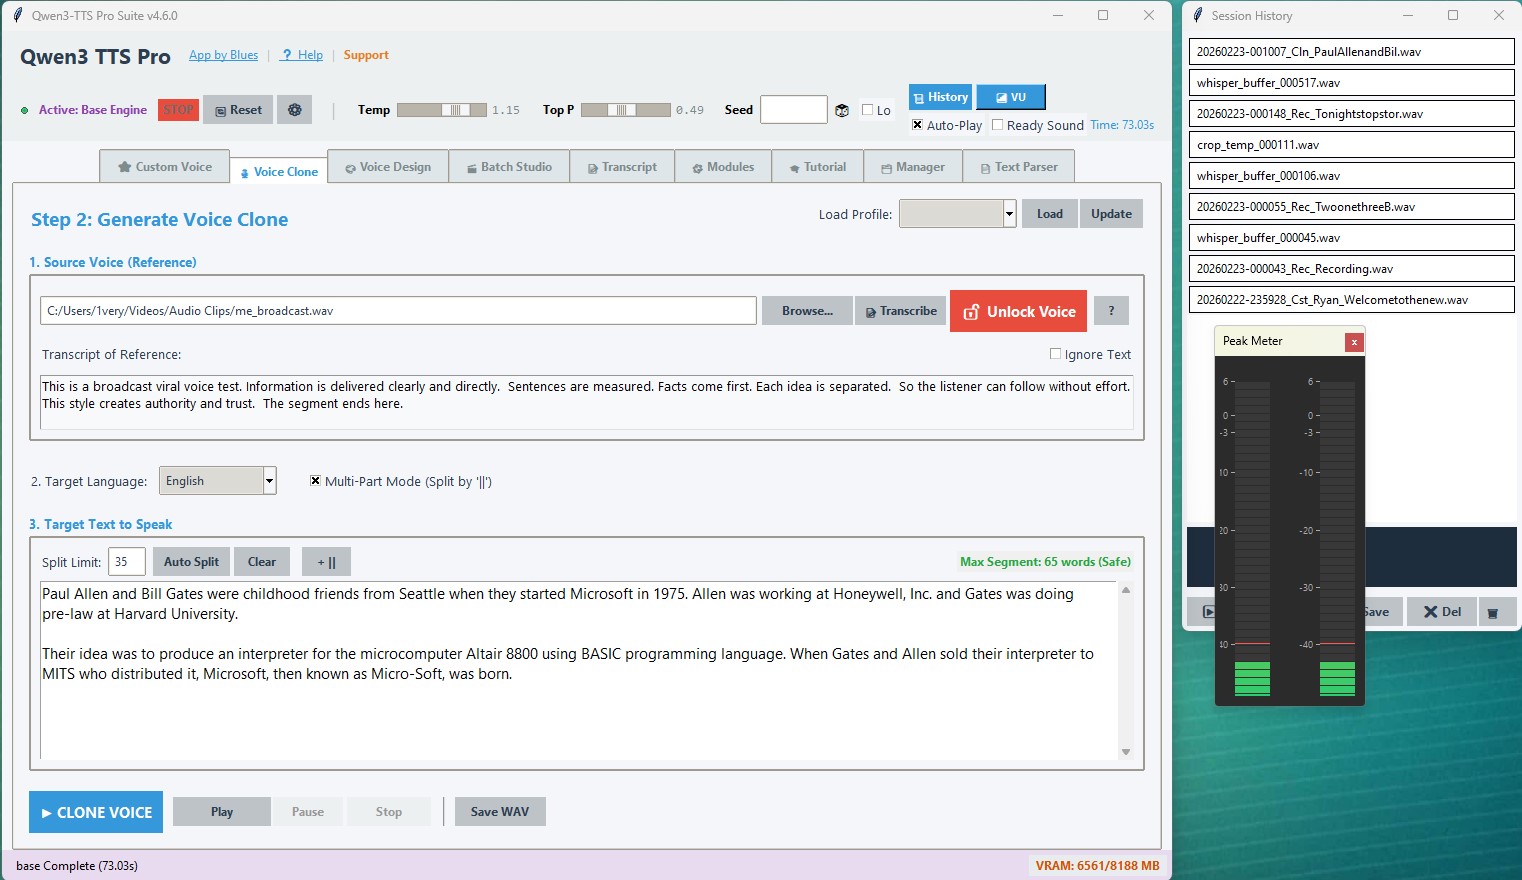1522x880 pixels.
Task: Switch to the Batch Studio tab
Action: tap(509, 166)
